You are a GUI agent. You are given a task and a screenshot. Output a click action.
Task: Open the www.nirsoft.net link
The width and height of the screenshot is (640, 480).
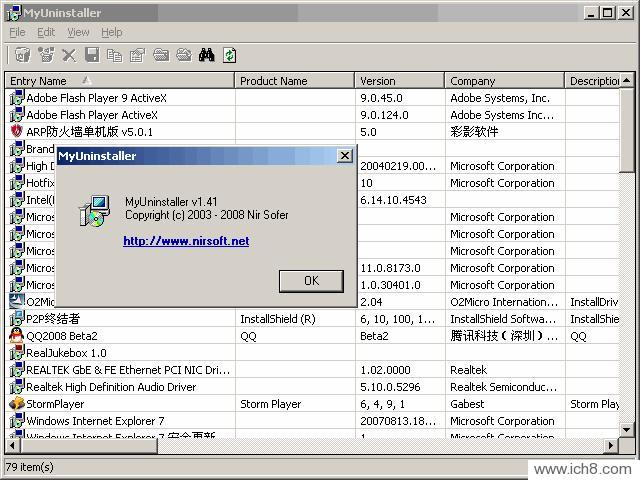(186, 241)
